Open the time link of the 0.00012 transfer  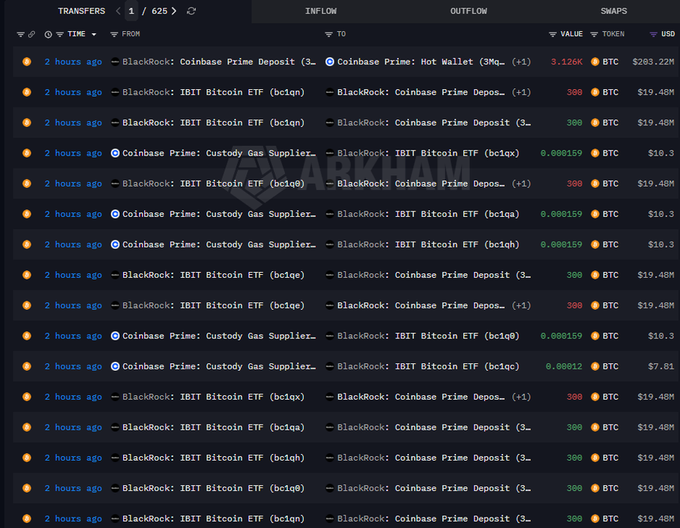(73, 366)
